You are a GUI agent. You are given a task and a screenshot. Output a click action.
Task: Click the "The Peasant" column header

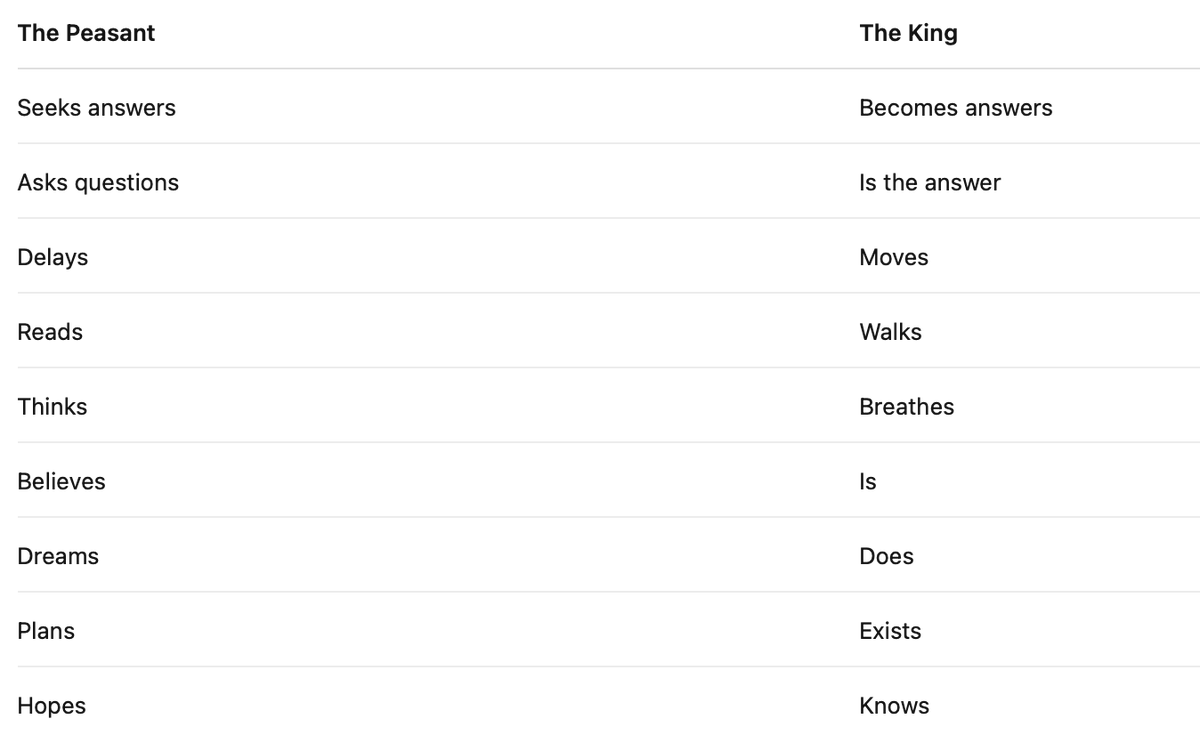pyautogui.click(x=86, y=33)
